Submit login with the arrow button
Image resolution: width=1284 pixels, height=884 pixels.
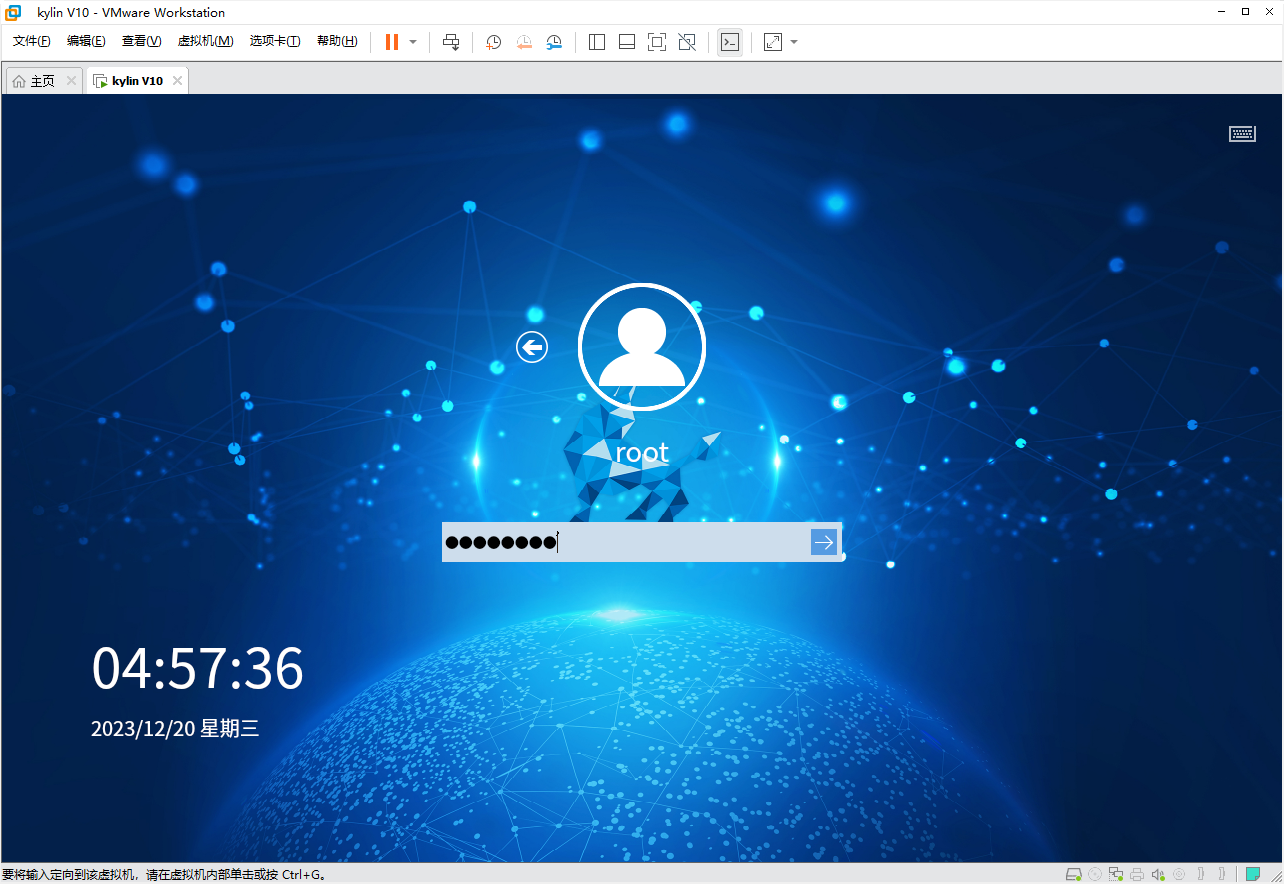pyautogui.click(x=824, y=542)
